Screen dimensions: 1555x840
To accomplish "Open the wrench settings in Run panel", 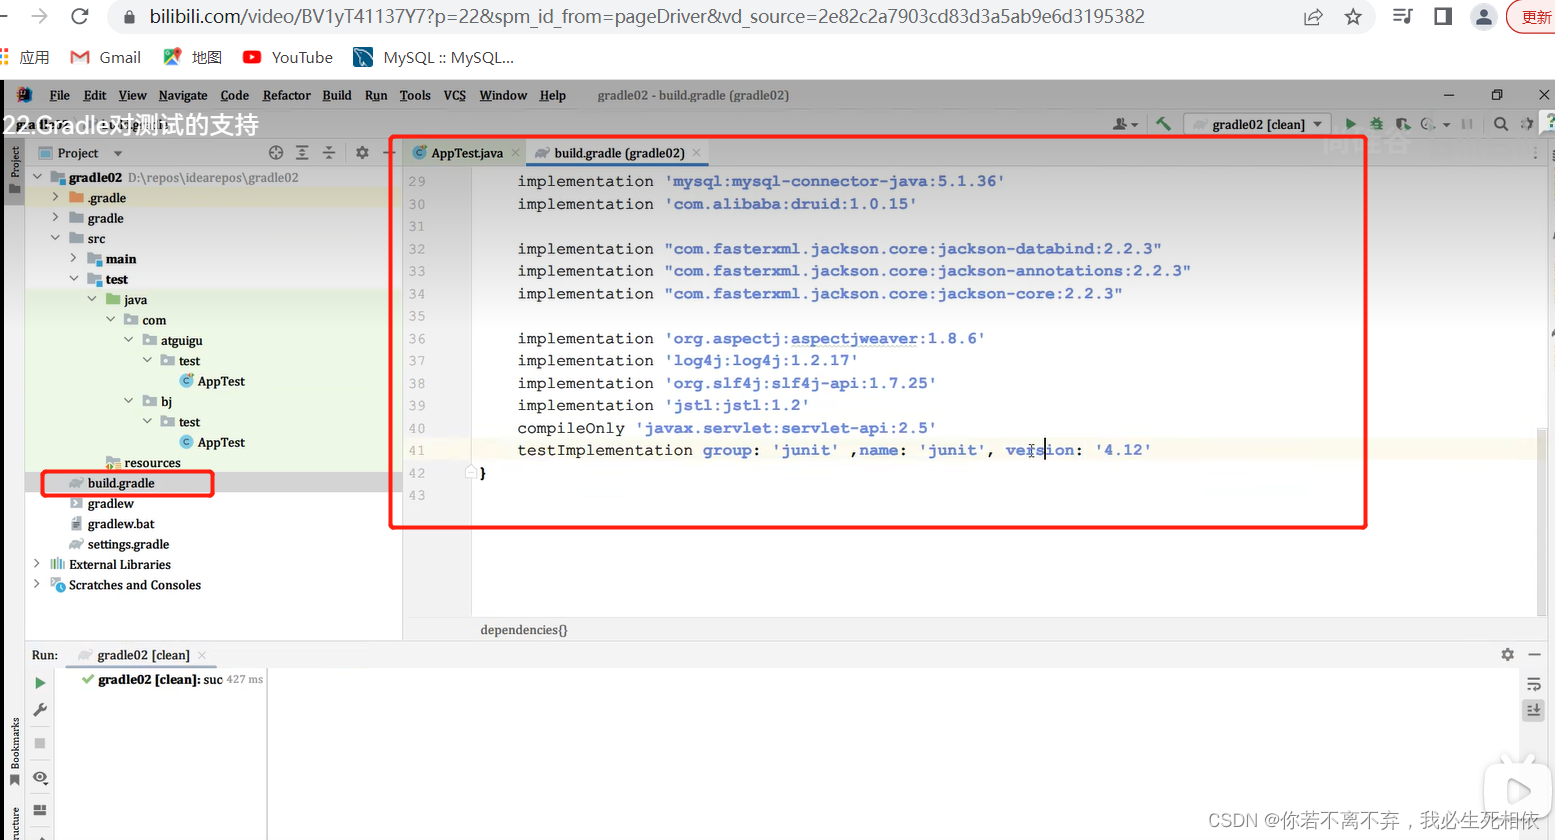I will point(40,710).
